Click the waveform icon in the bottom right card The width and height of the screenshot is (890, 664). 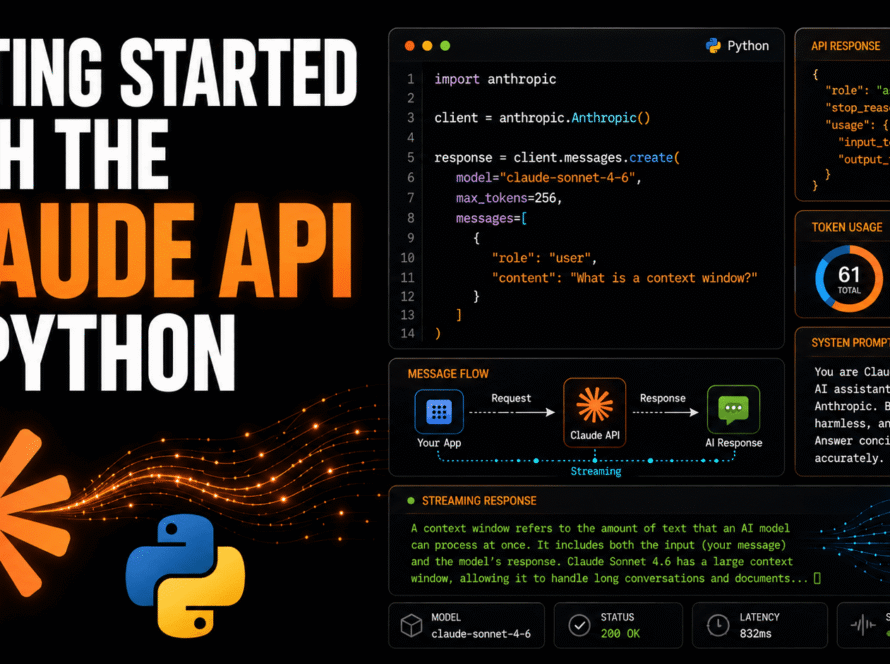[863, 625]
